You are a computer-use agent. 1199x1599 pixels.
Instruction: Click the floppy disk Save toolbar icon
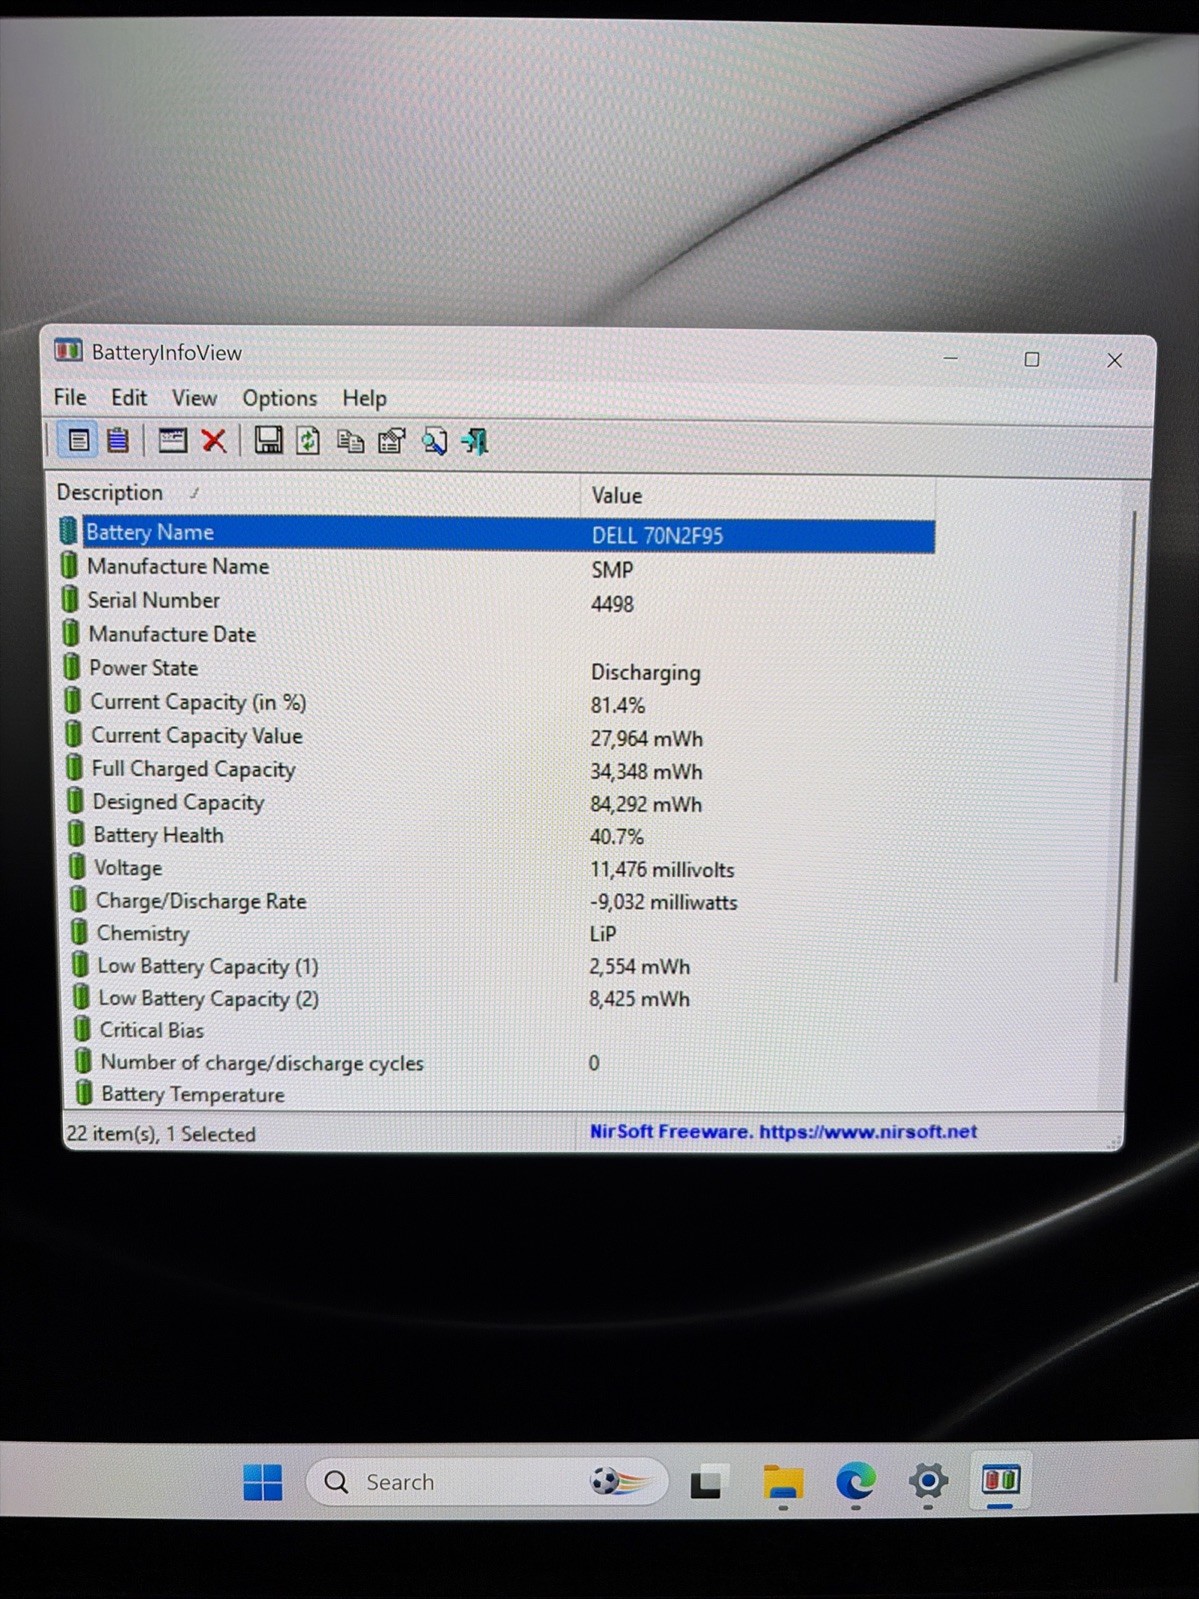[268, 441]
